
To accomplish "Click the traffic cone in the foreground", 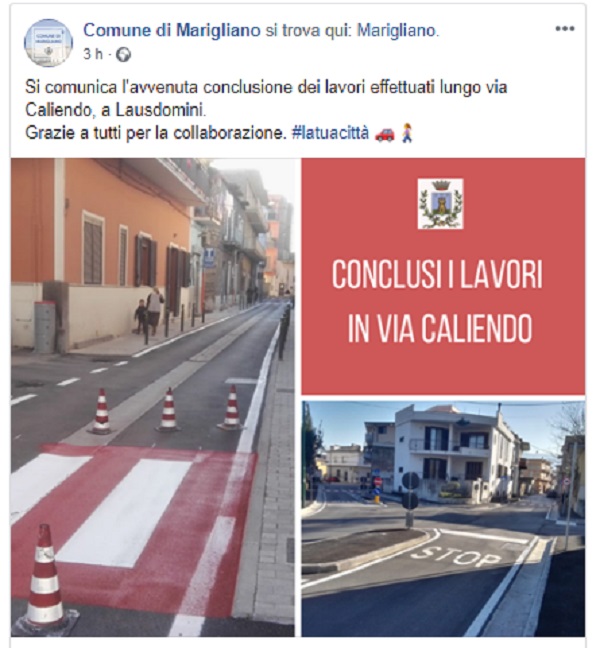I will point(45,576).
